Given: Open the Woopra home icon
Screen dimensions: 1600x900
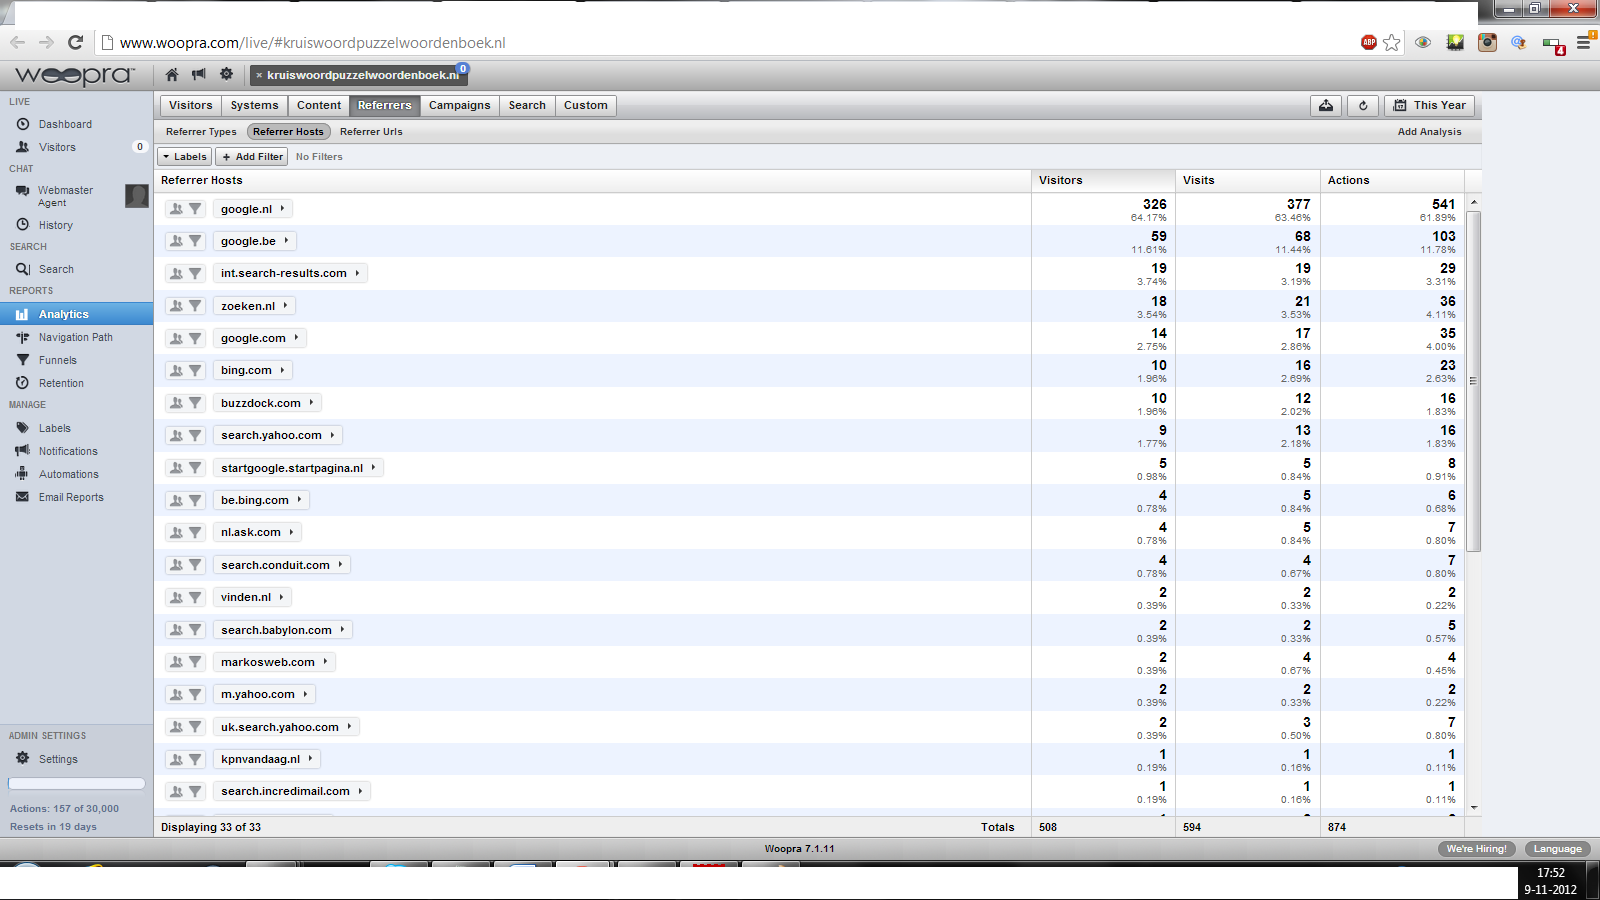Looking at the screenshot, I should point(172,75).
